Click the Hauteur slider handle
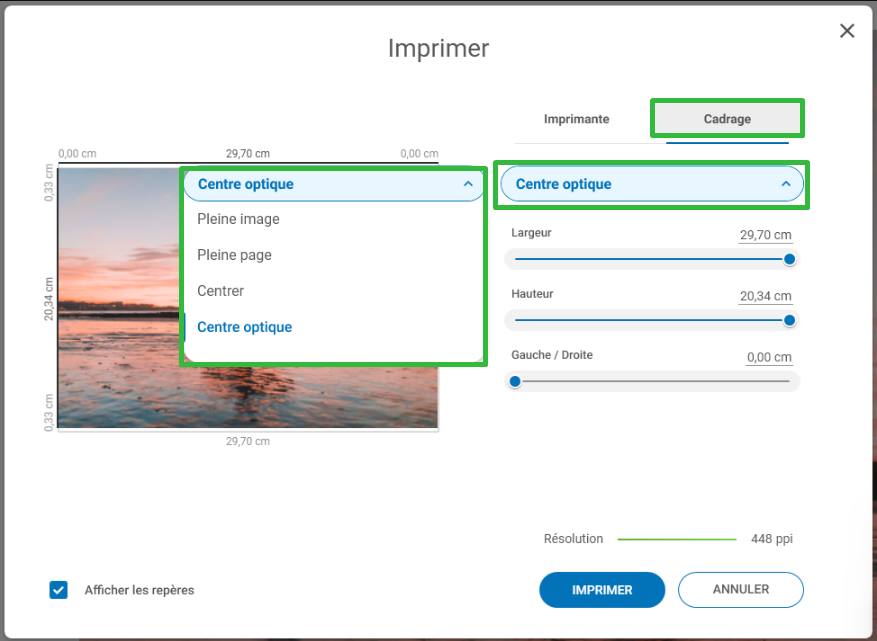This screenshot has height=641, width=877. tap(789, 320)
